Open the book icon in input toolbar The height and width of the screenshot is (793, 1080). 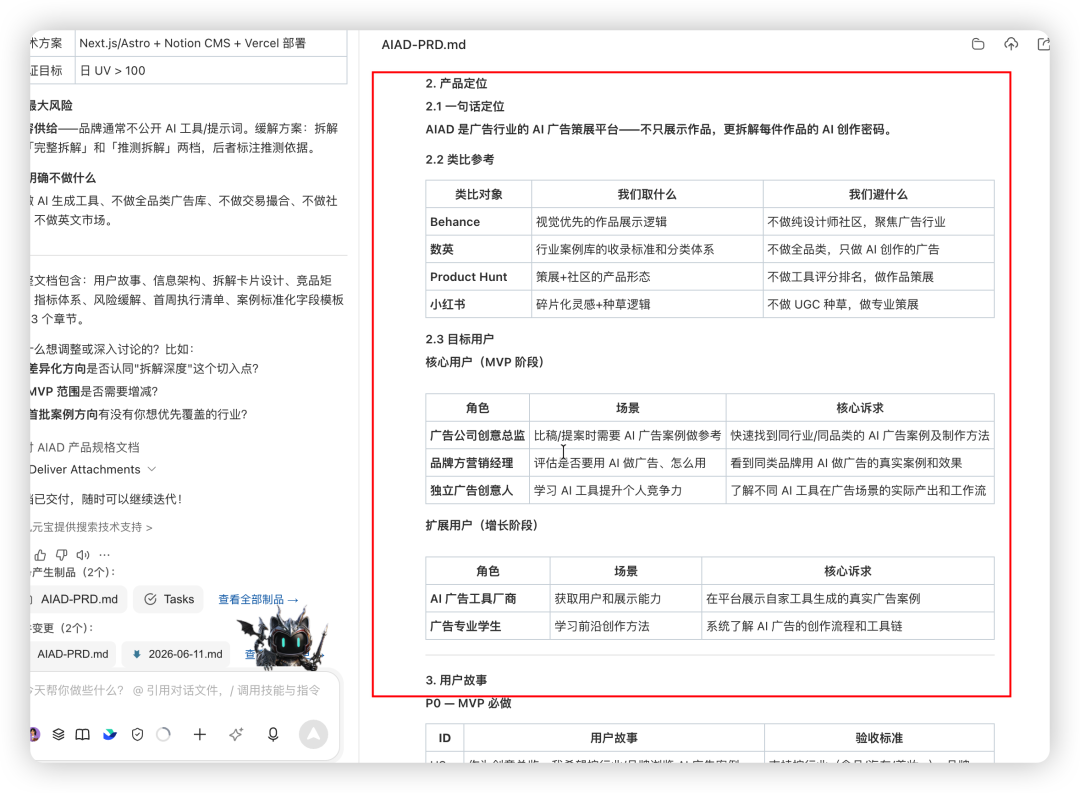point(83,734)
